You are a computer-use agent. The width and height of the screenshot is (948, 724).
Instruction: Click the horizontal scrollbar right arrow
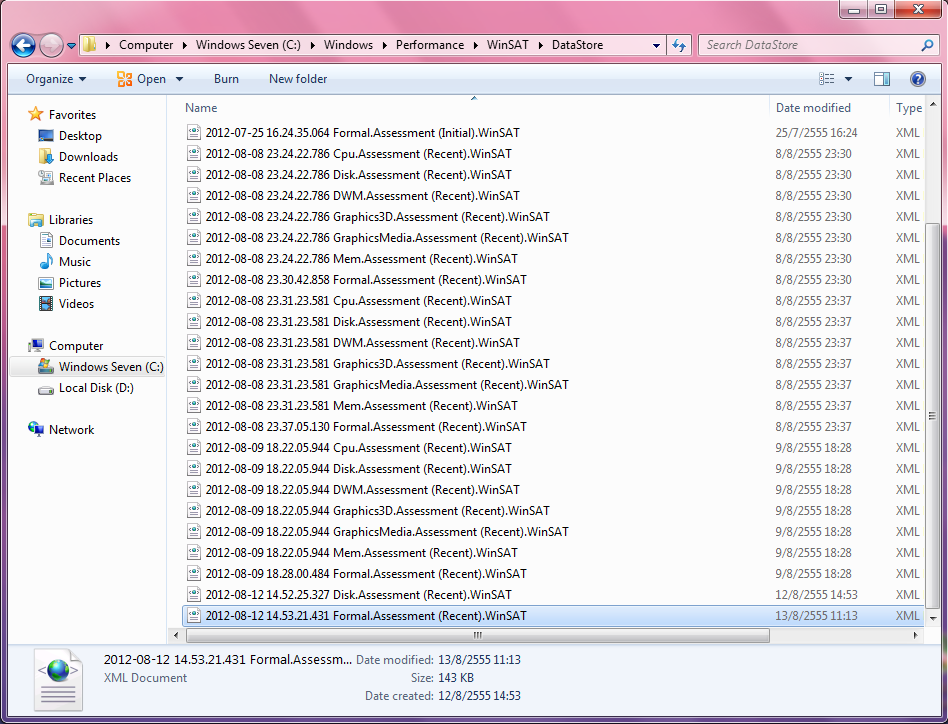pyautogui.click(x=915, y=635)
